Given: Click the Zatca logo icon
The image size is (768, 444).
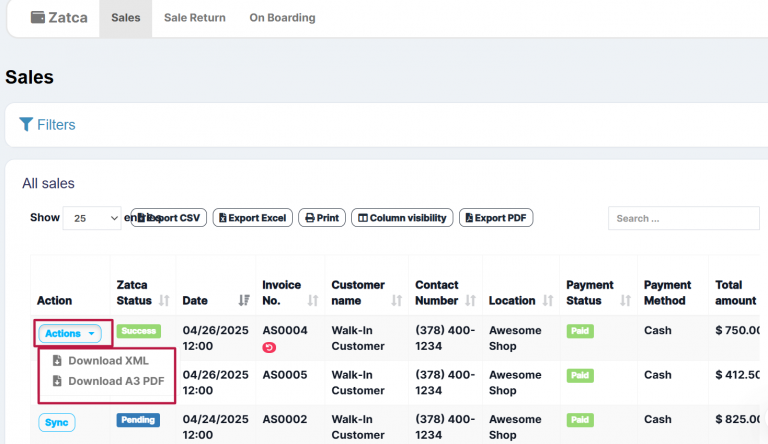Looking at the screenshot, I should pos(37,18).
